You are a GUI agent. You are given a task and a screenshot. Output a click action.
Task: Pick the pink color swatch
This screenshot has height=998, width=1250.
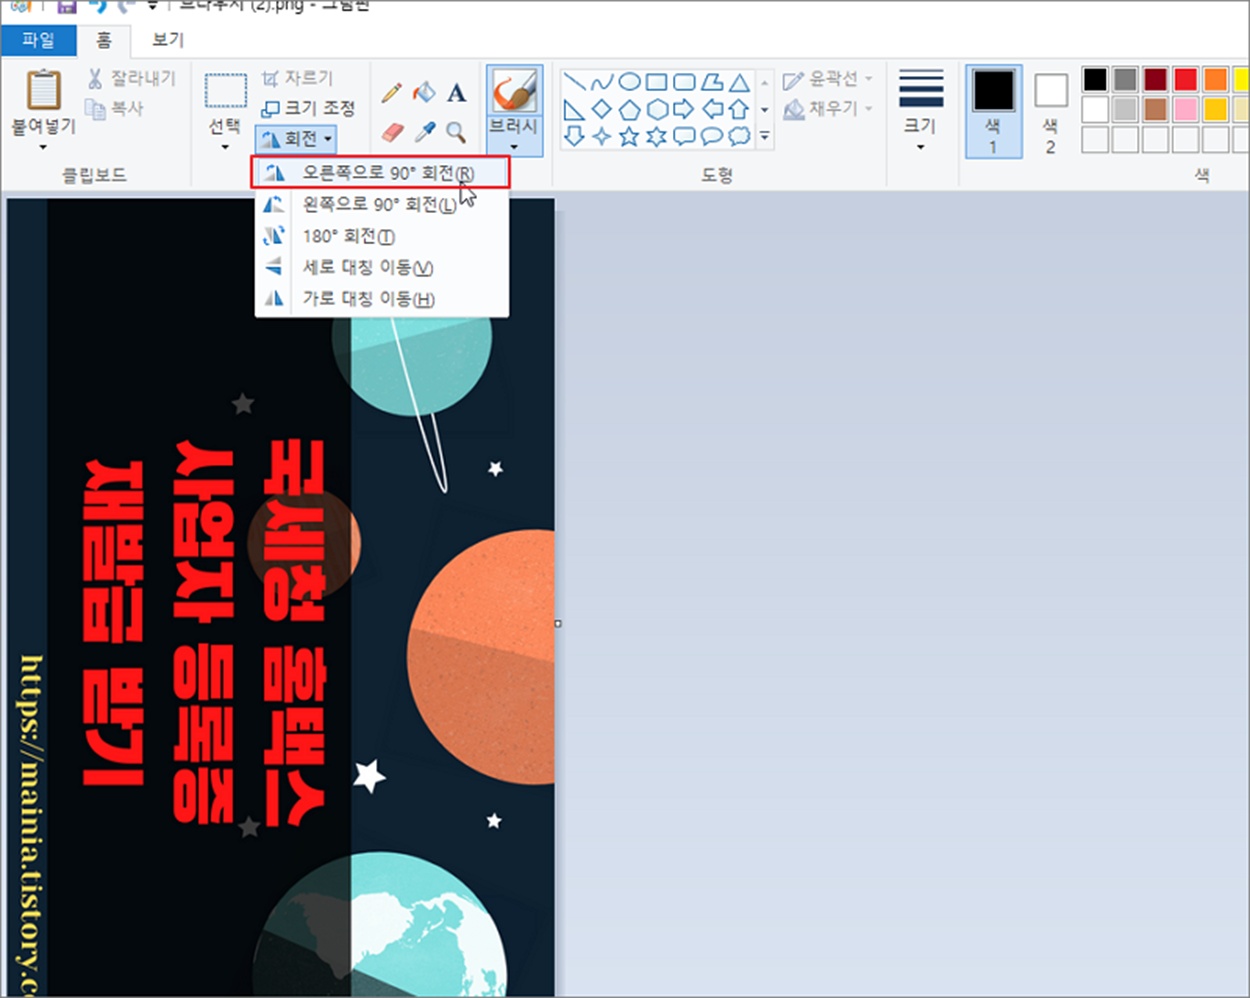1185,108
